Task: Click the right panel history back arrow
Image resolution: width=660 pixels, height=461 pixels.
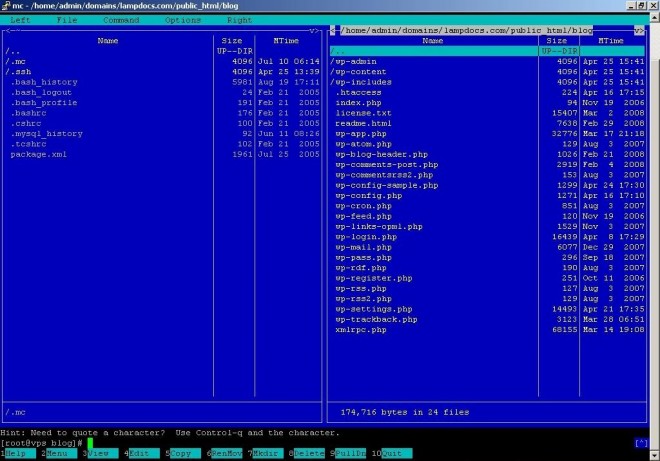Action: pos(333,31)
